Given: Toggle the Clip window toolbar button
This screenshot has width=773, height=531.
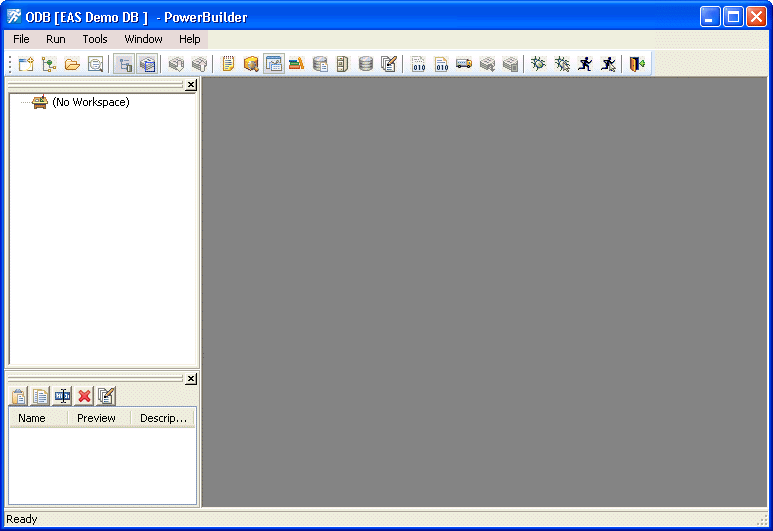Looking at the screenshot, I should (274, 64).
